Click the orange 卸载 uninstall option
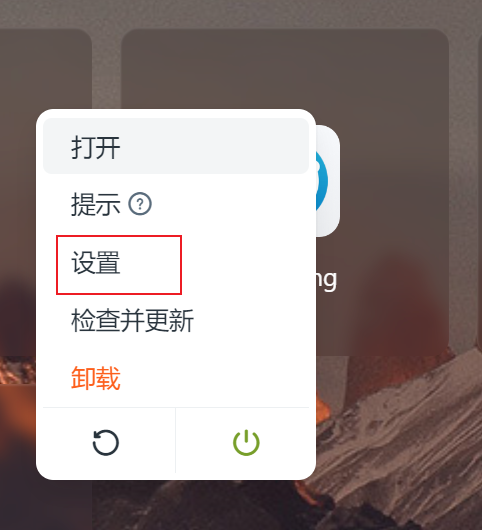 pyautogui.click(x=96, y=378)
